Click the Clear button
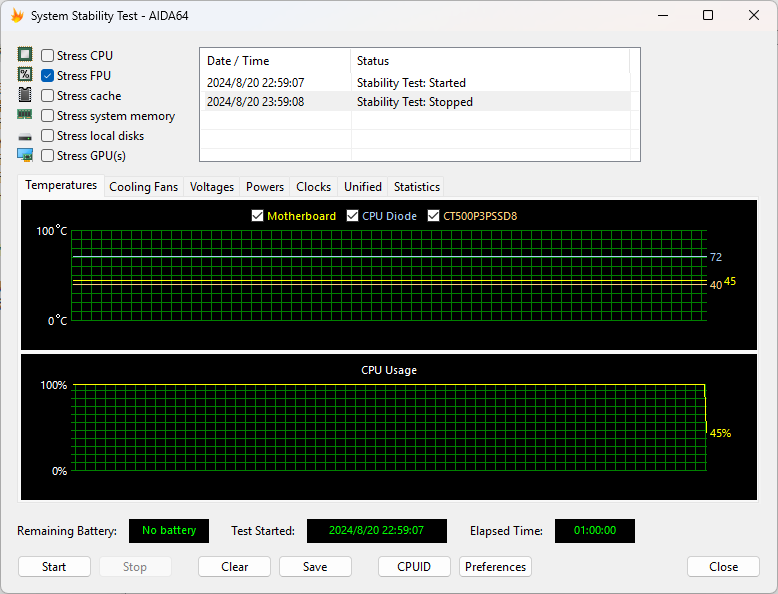The width and height of the screenshot is (778, 594). 234,567
